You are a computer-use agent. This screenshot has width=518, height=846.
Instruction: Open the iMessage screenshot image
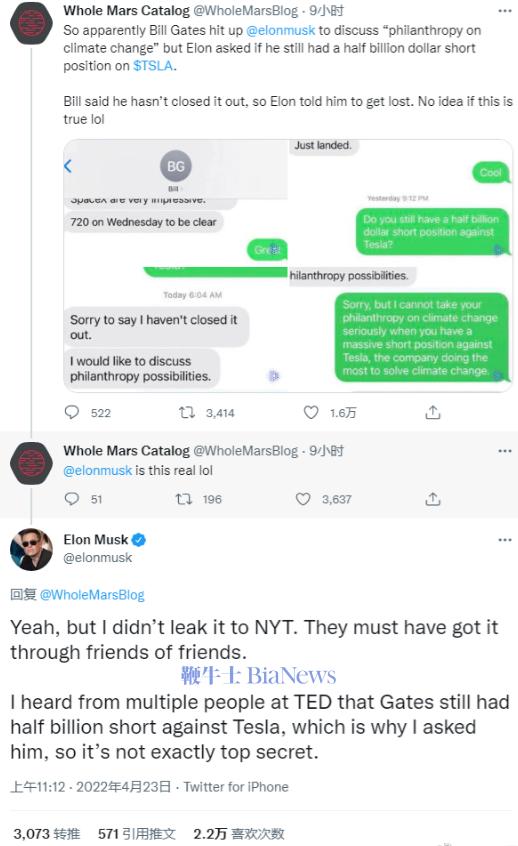point(288,266)
